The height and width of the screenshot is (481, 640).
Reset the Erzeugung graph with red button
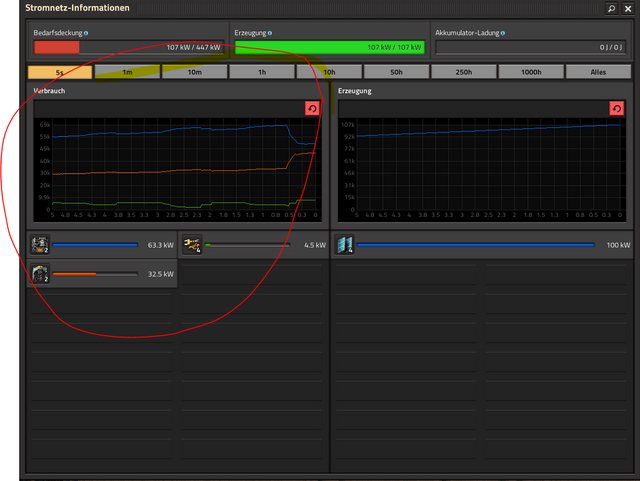(617, 109)
